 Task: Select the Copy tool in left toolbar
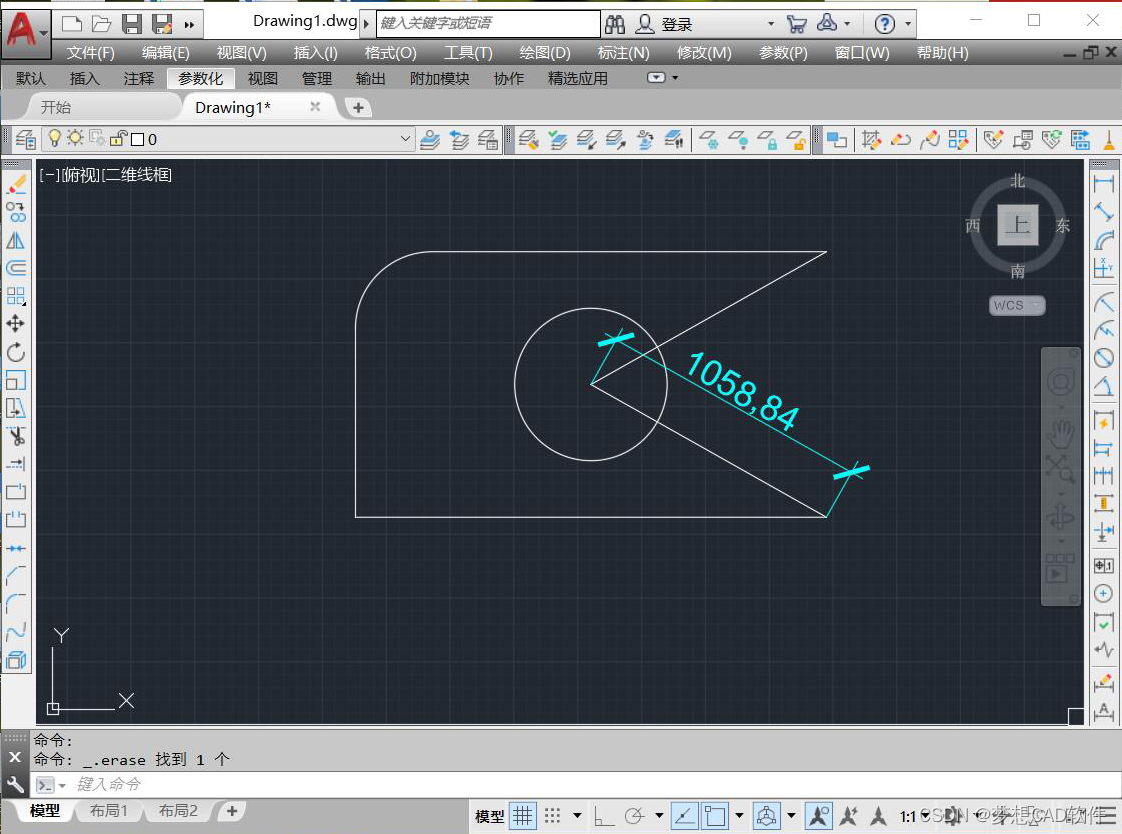(x=16, y=212)
